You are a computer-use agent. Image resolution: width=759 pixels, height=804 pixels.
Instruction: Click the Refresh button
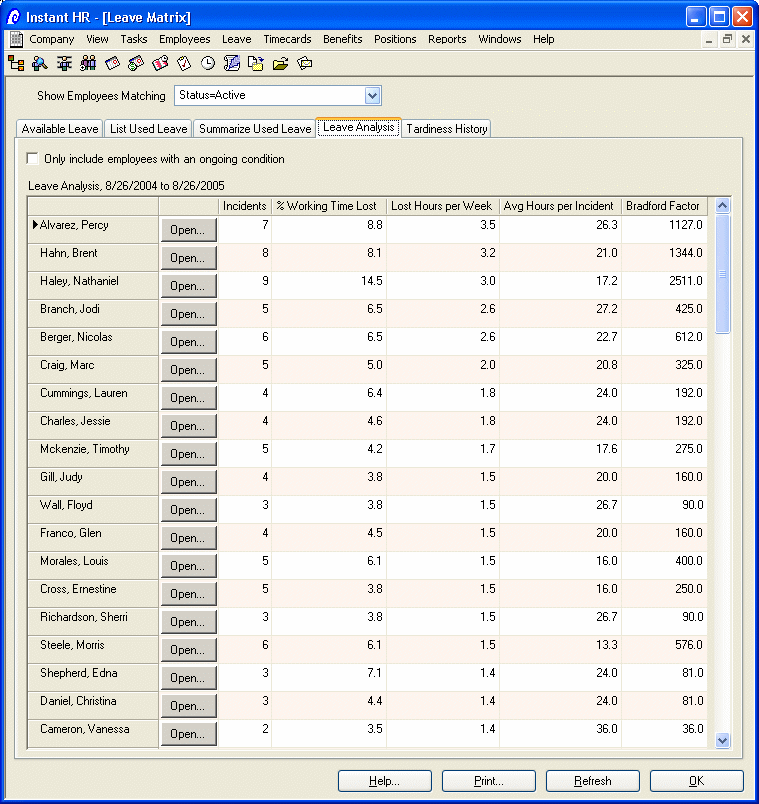pos(592,781)
